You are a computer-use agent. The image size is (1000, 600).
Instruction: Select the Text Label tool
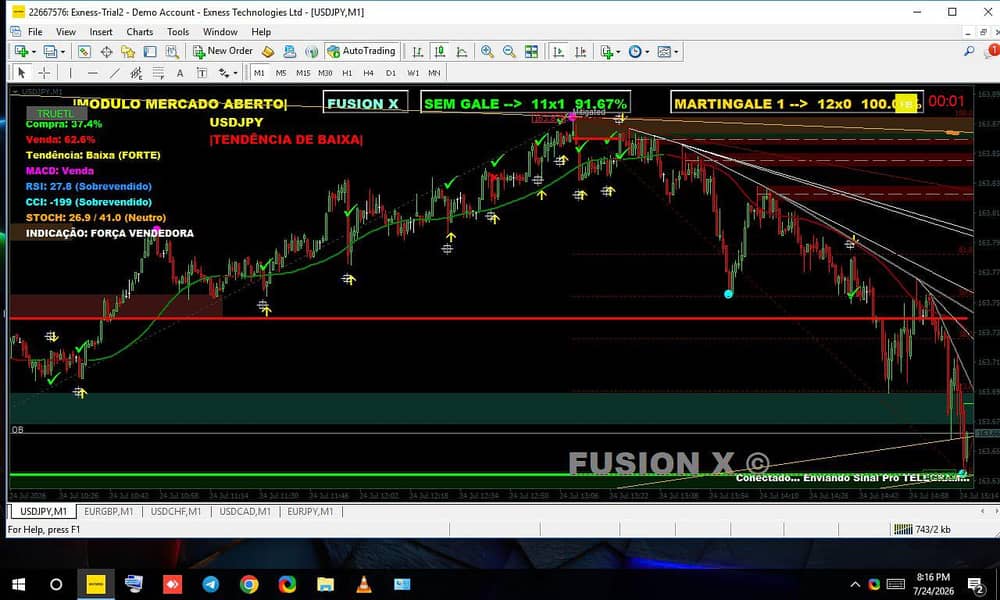(202, 73)
